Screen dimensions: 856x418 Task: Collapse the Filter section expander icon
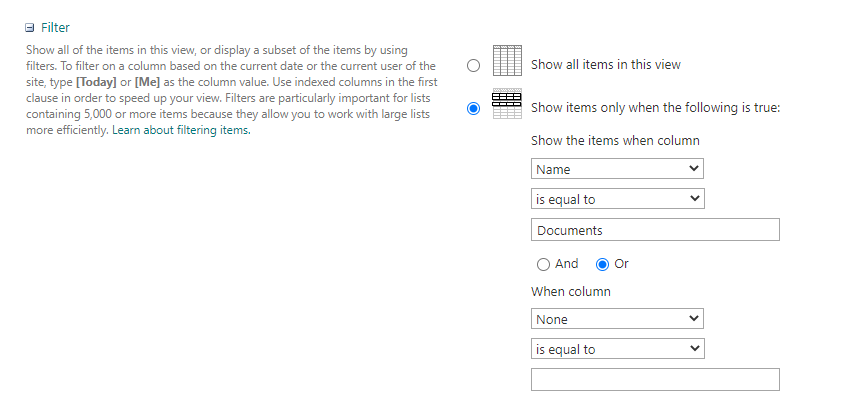[x=31, y=28]
